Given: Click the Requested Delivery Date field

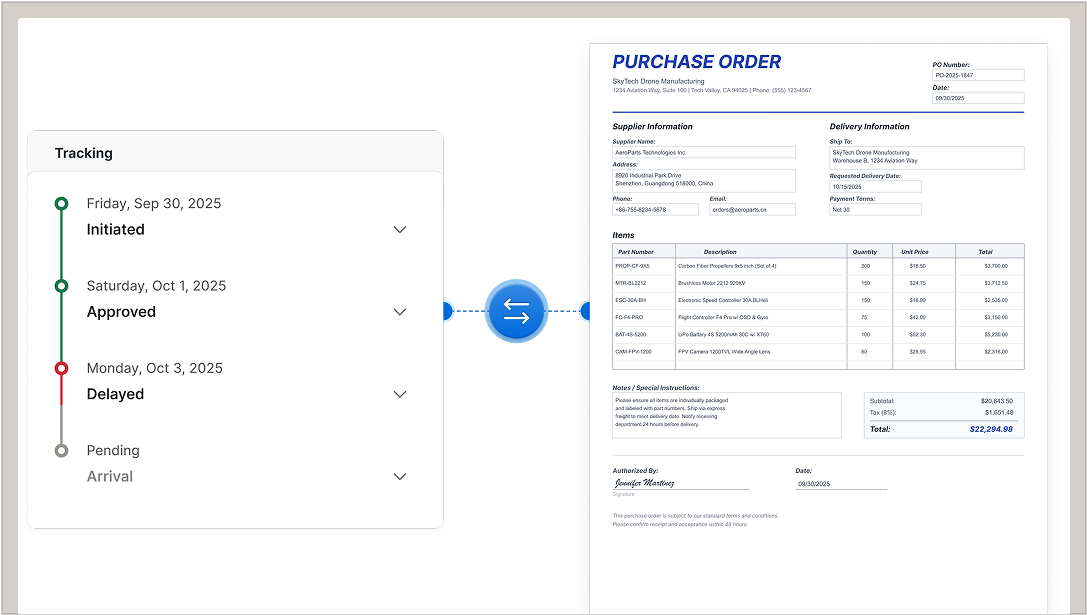Looking at the screenshot, I should click(x=875, y=187).
